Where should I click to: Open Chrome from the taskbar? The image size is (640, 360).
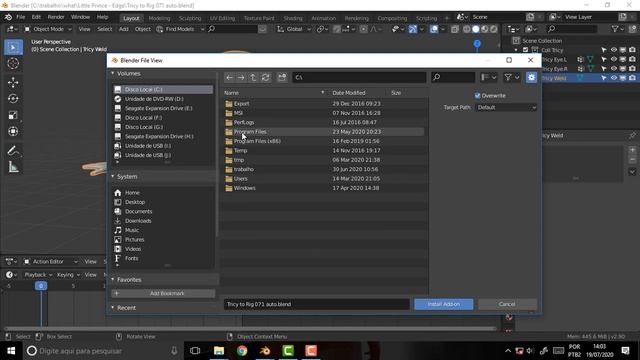pyautogui.click(x=242, y=351)
